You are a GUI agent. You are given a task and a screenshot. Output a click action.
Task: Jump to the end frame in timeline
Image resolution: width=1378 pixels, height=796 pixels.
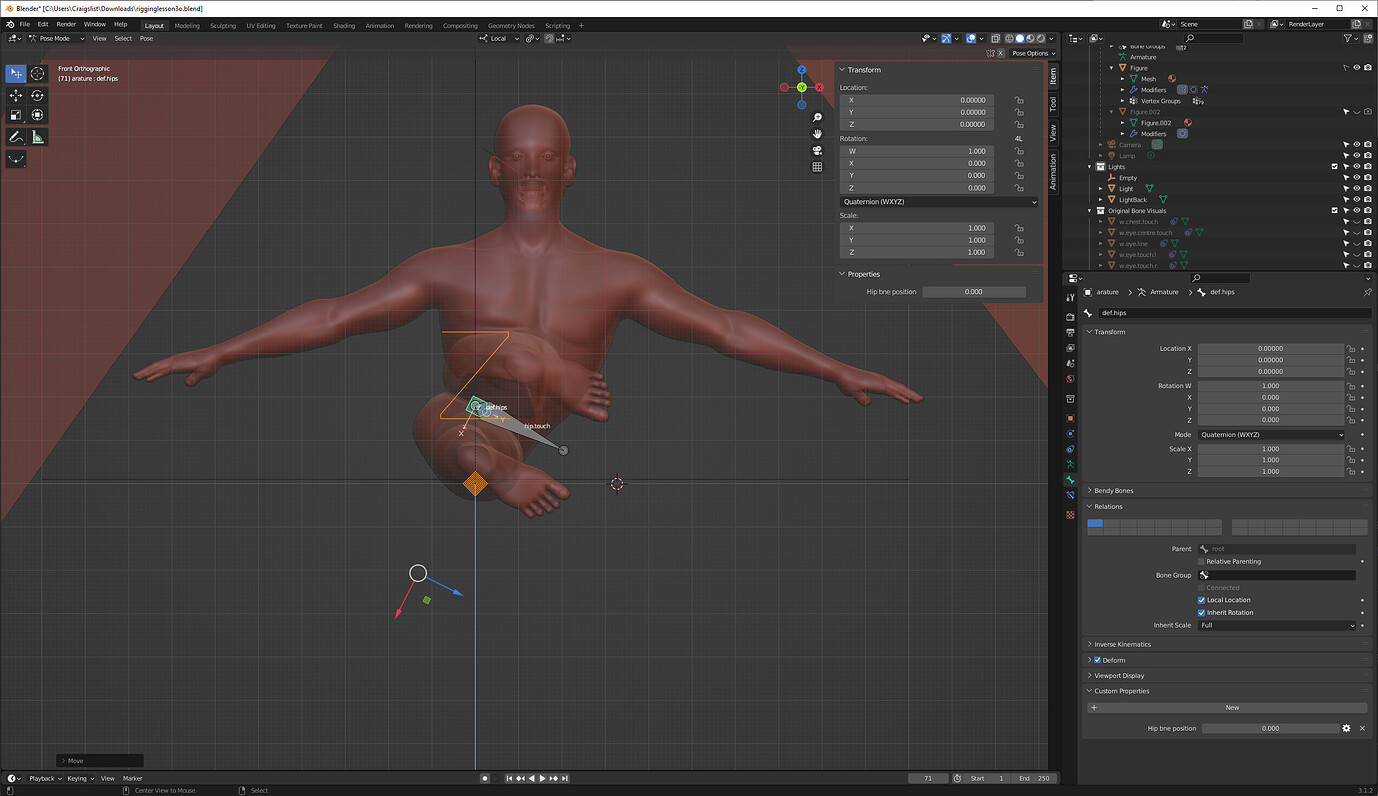(566, 778)
